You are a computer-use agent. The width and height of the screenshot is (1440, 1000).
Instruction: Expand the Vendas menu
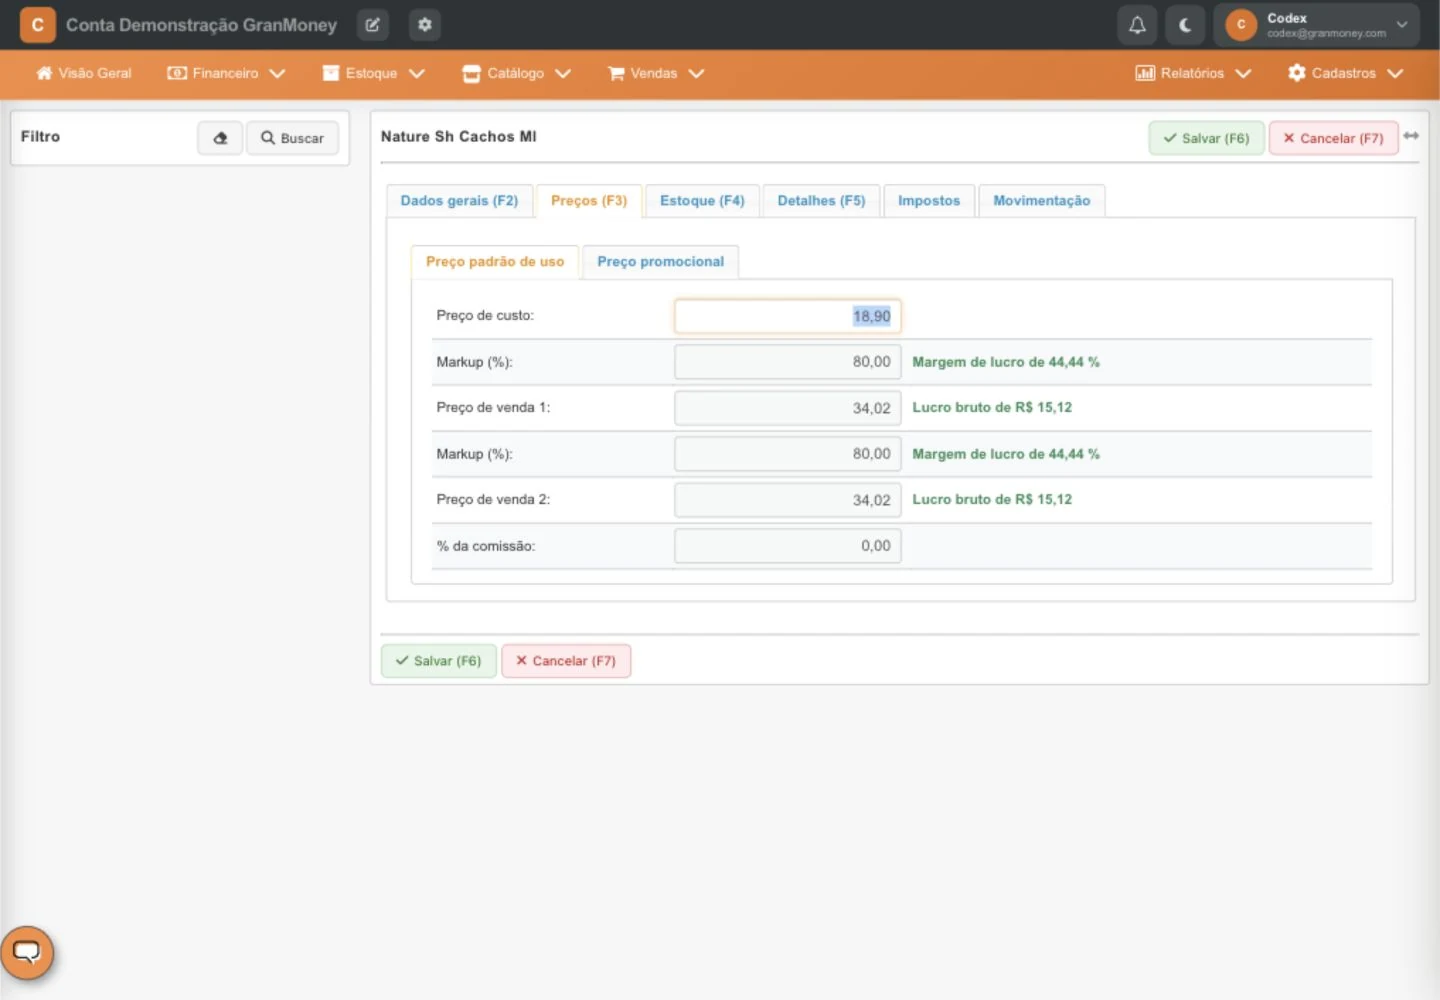point(656,73)
